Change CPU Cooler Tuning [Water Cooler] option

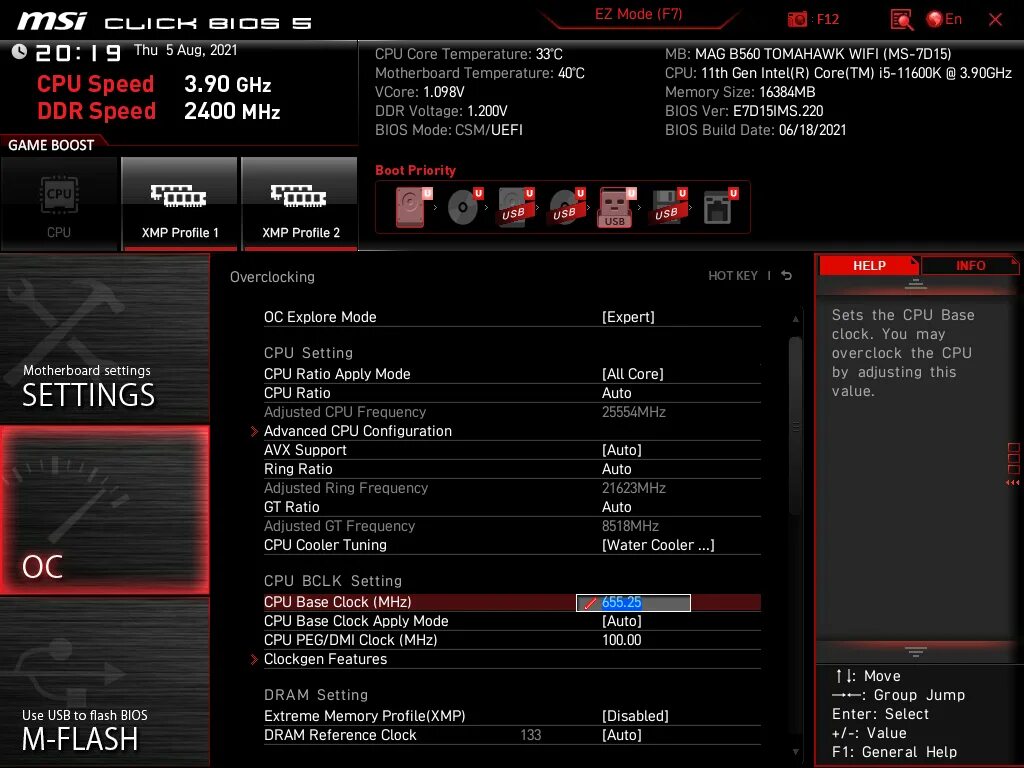(658, 545)
